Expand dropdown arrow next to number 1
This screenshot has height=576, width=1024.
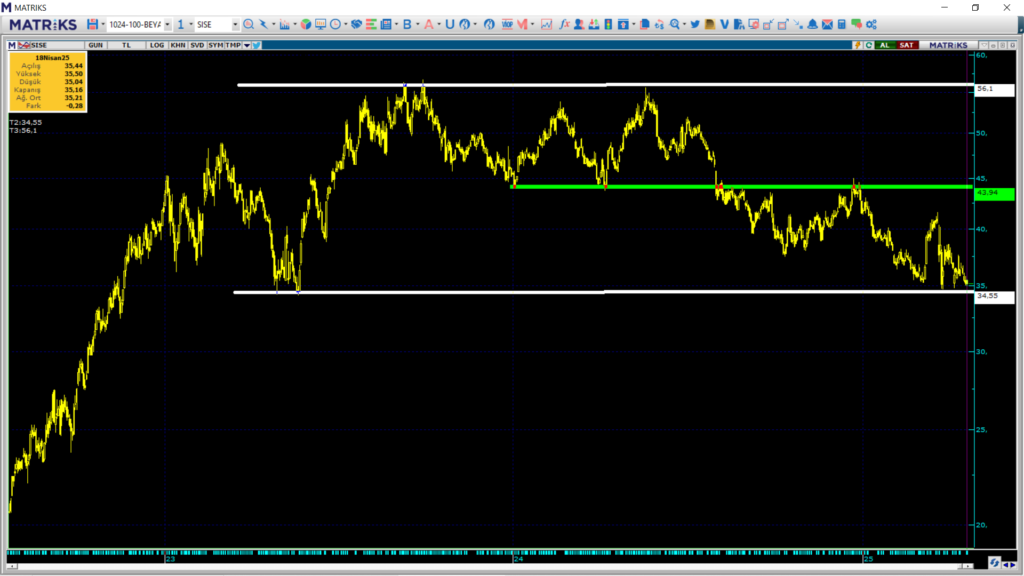[x=191, y=24]
